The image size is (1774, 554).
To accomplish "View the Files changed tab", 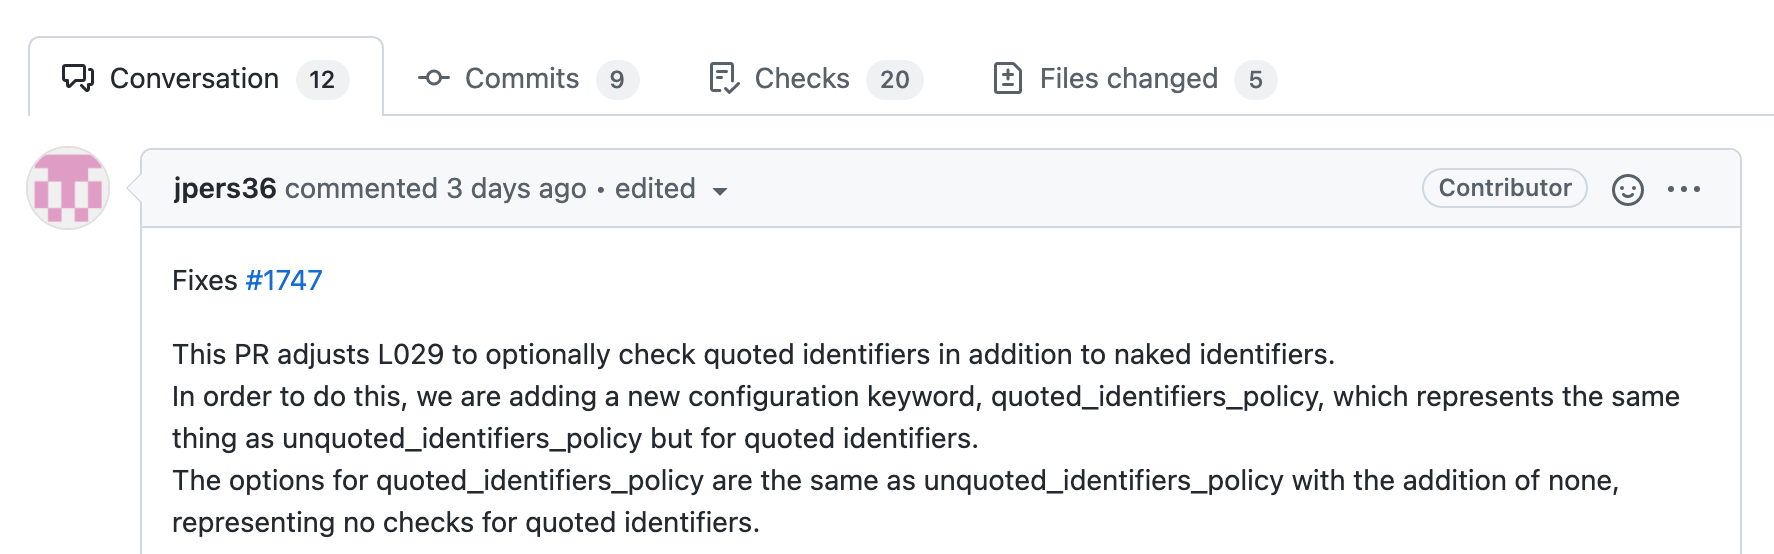I will [x=1128, y=78].
